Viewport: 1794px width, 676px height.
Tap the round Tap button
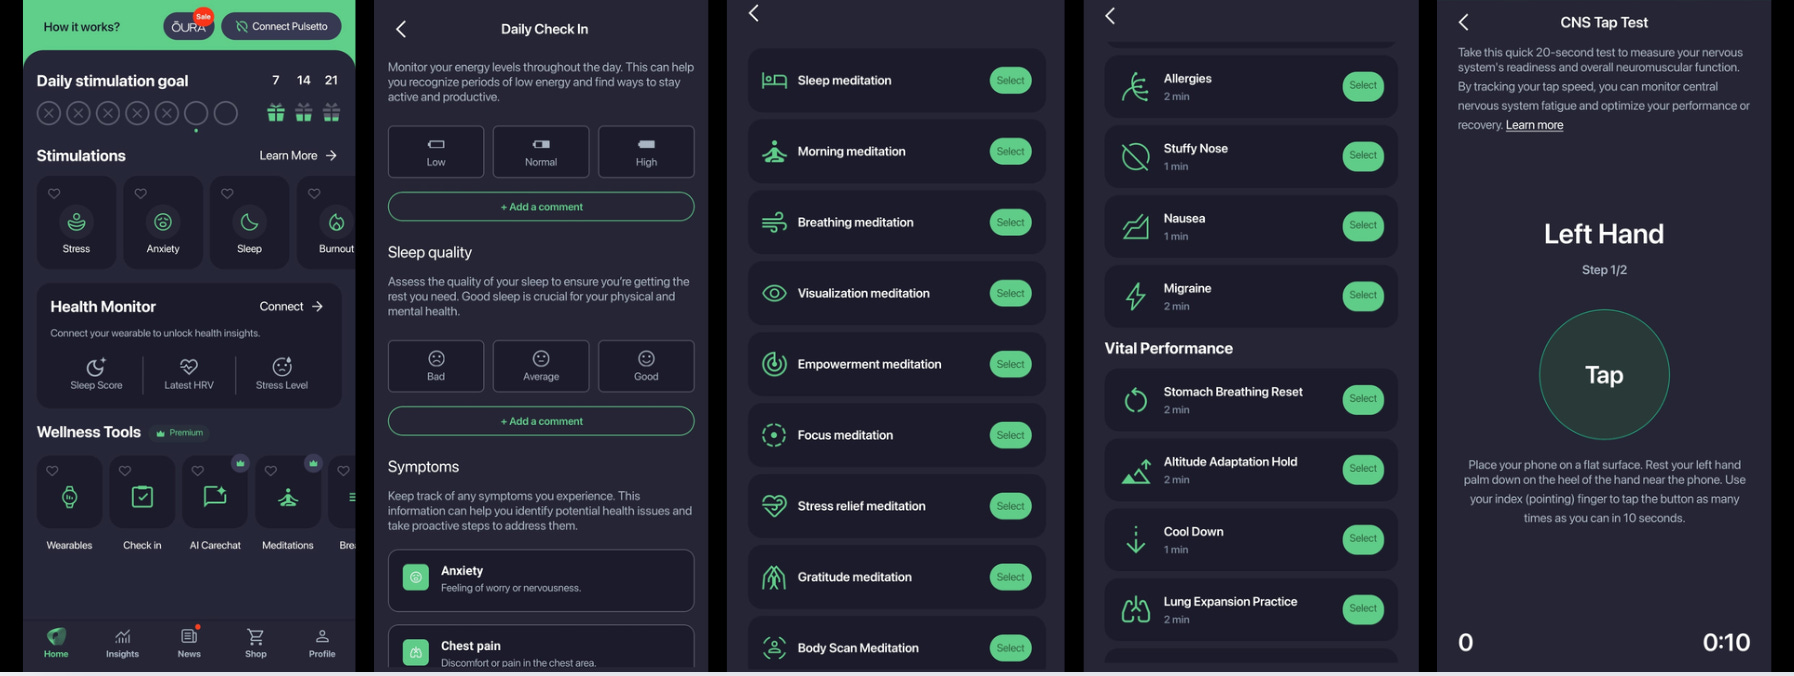pos(1604,374)
